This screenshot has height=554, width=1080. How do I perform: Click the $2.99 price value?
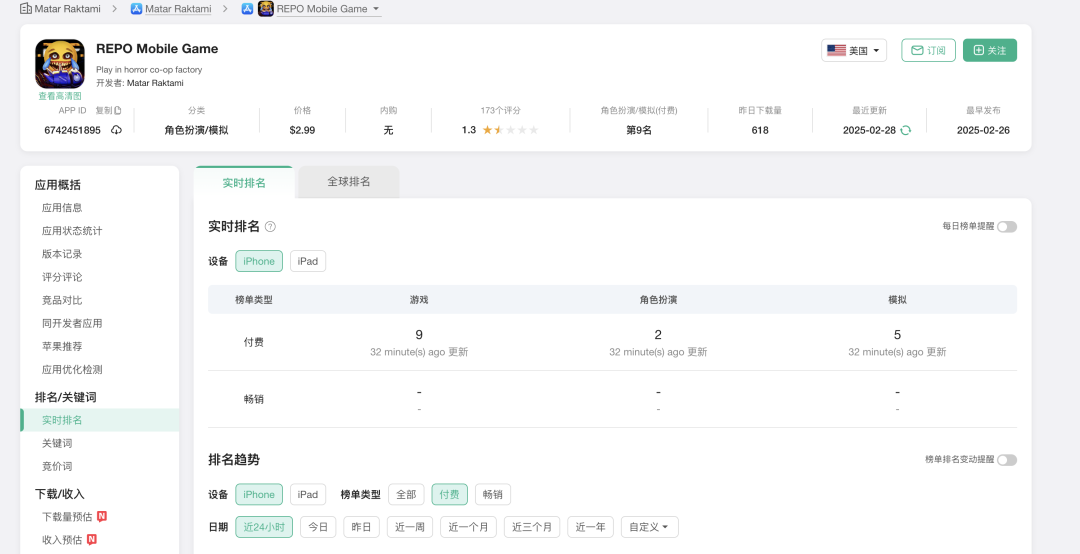[302, 130]
